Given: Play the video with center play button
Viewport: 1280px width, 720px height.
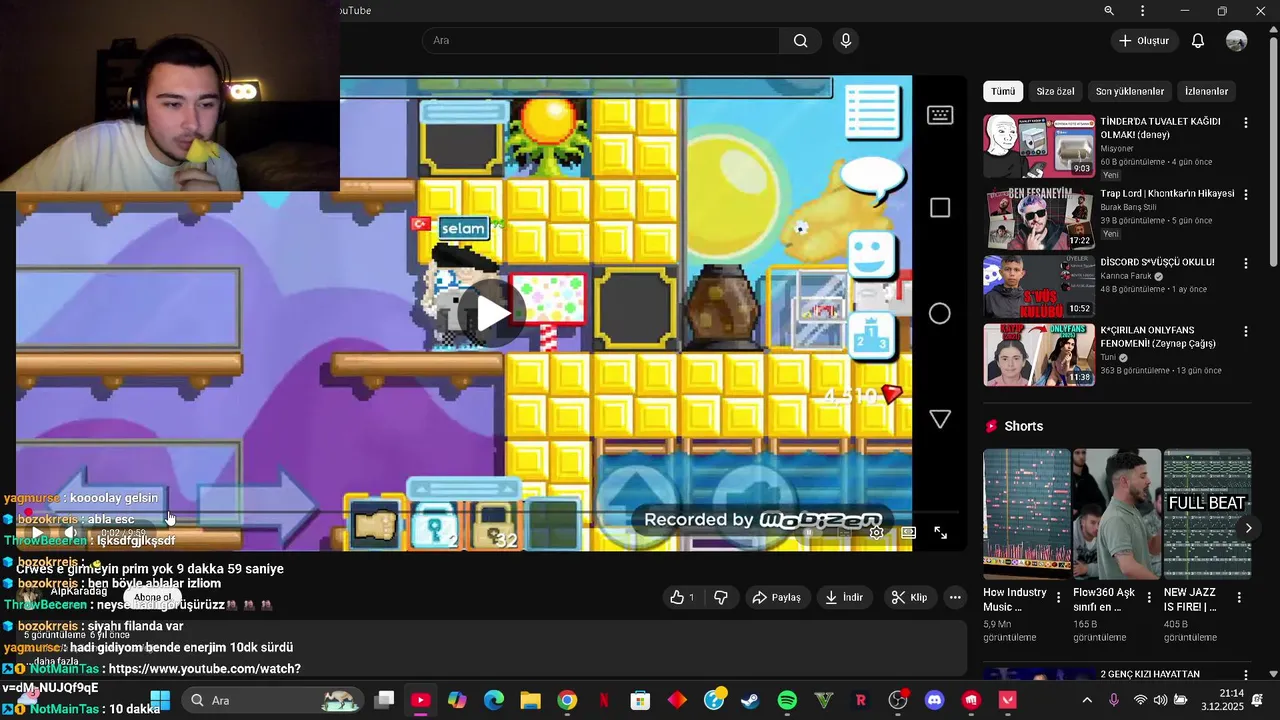Looking at the screenshot, I should [x=491, y=313].
